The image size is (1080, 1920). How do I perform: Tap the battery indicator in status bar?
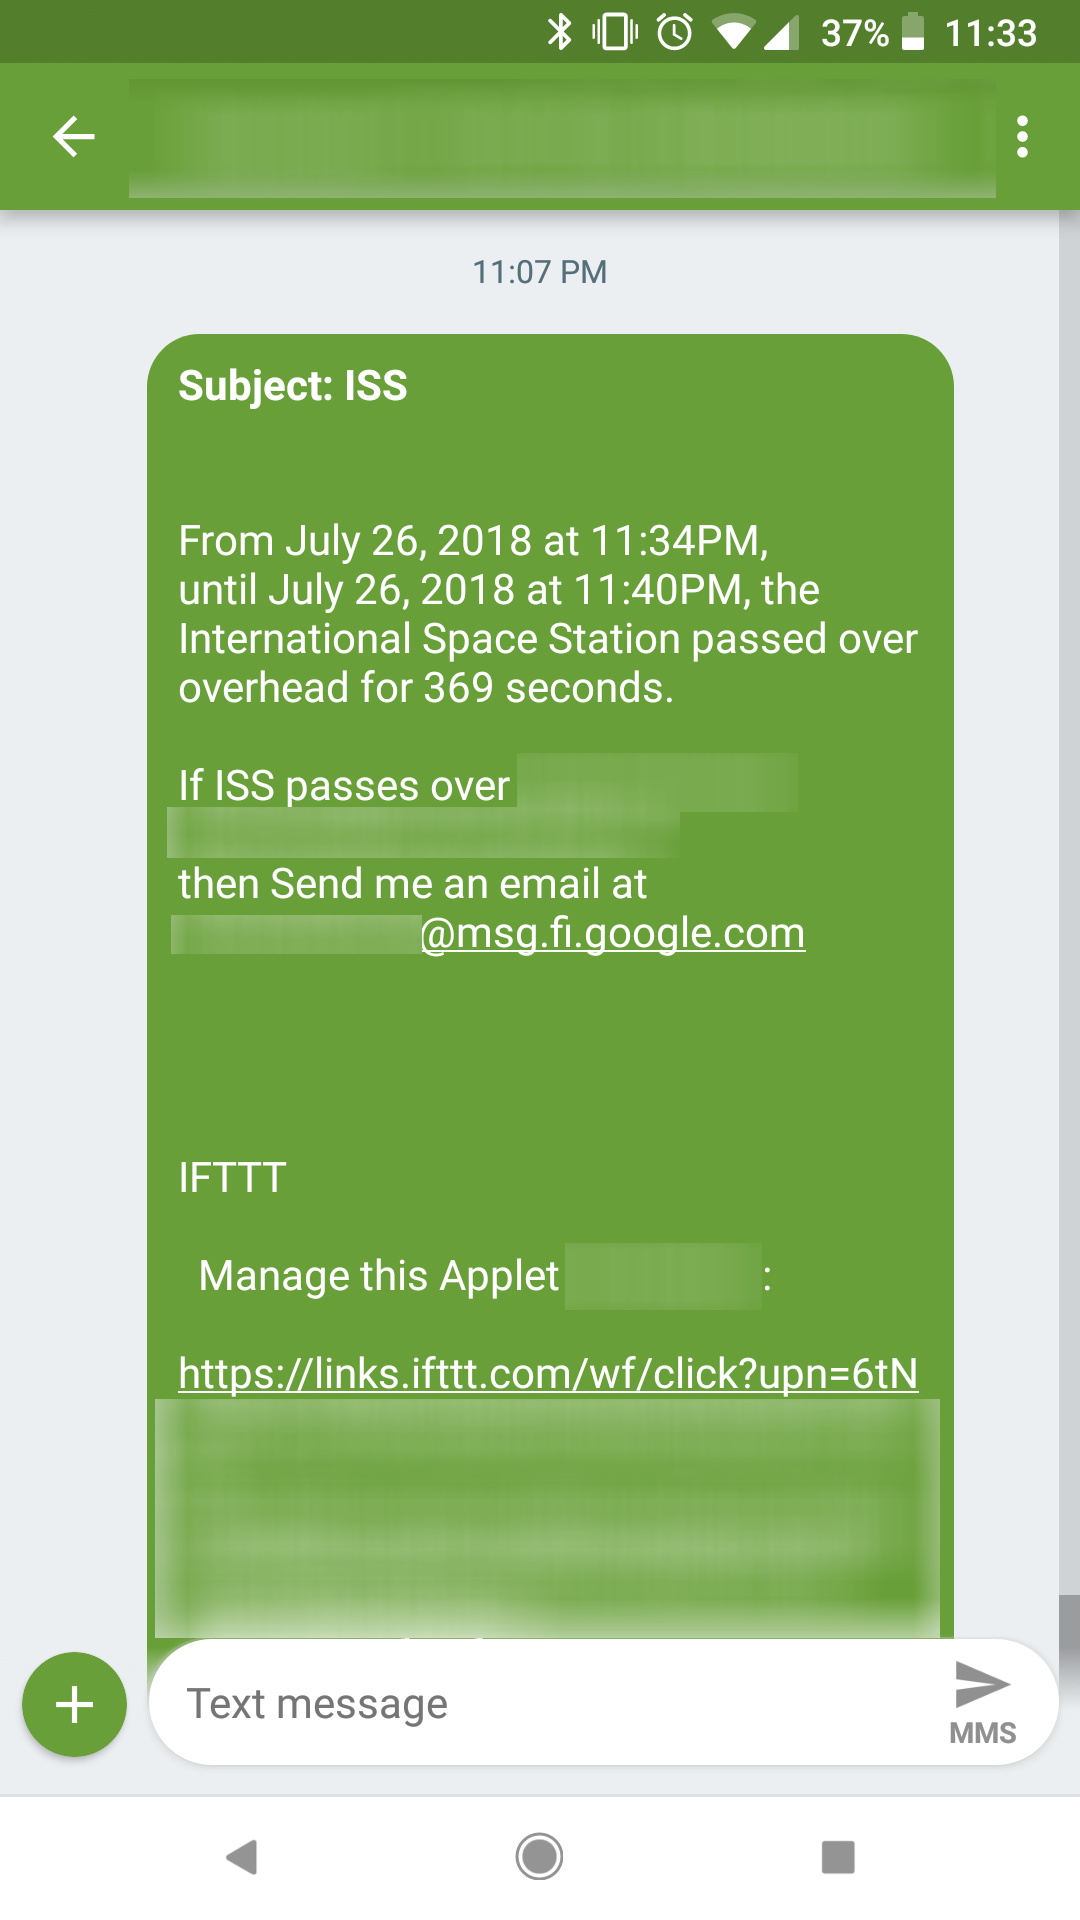(x=915, y=32)
